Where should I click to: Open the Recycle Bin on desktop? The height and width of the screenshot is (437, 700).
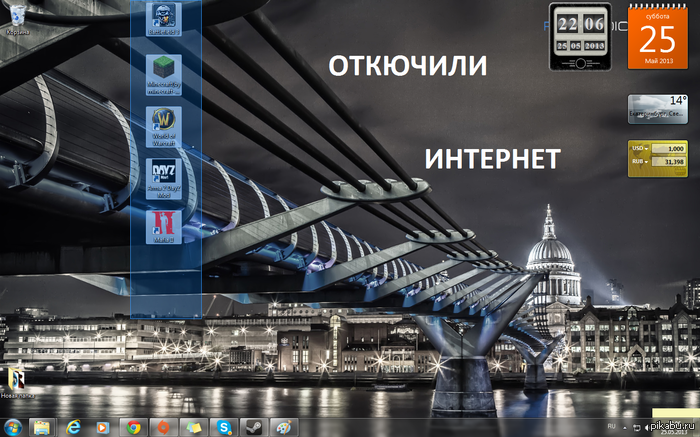coord(17,16)
